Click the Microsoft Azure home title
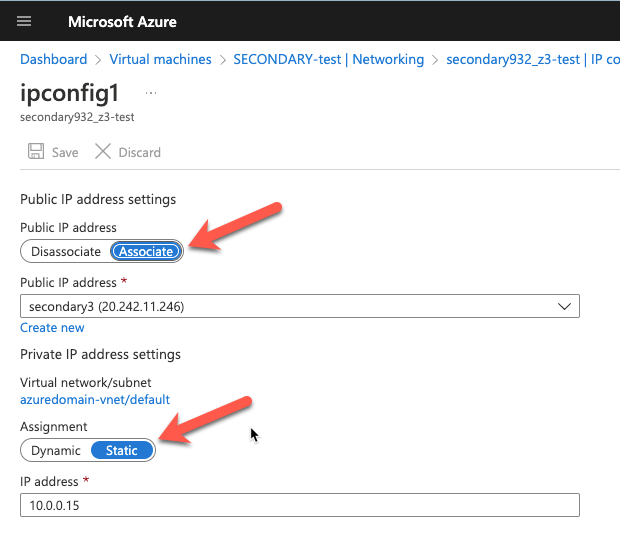This screenshot has height=551, width=620. click(x=122, y=22)
